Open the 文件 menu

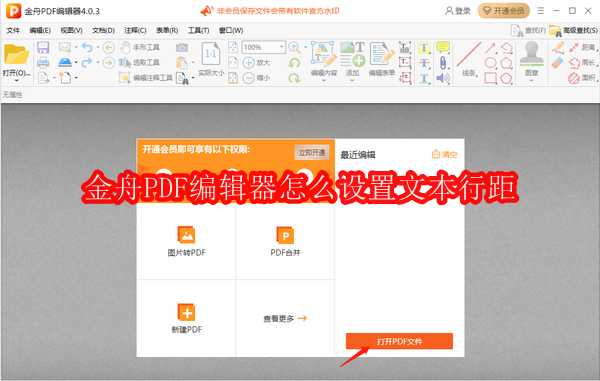click(13, 30)
